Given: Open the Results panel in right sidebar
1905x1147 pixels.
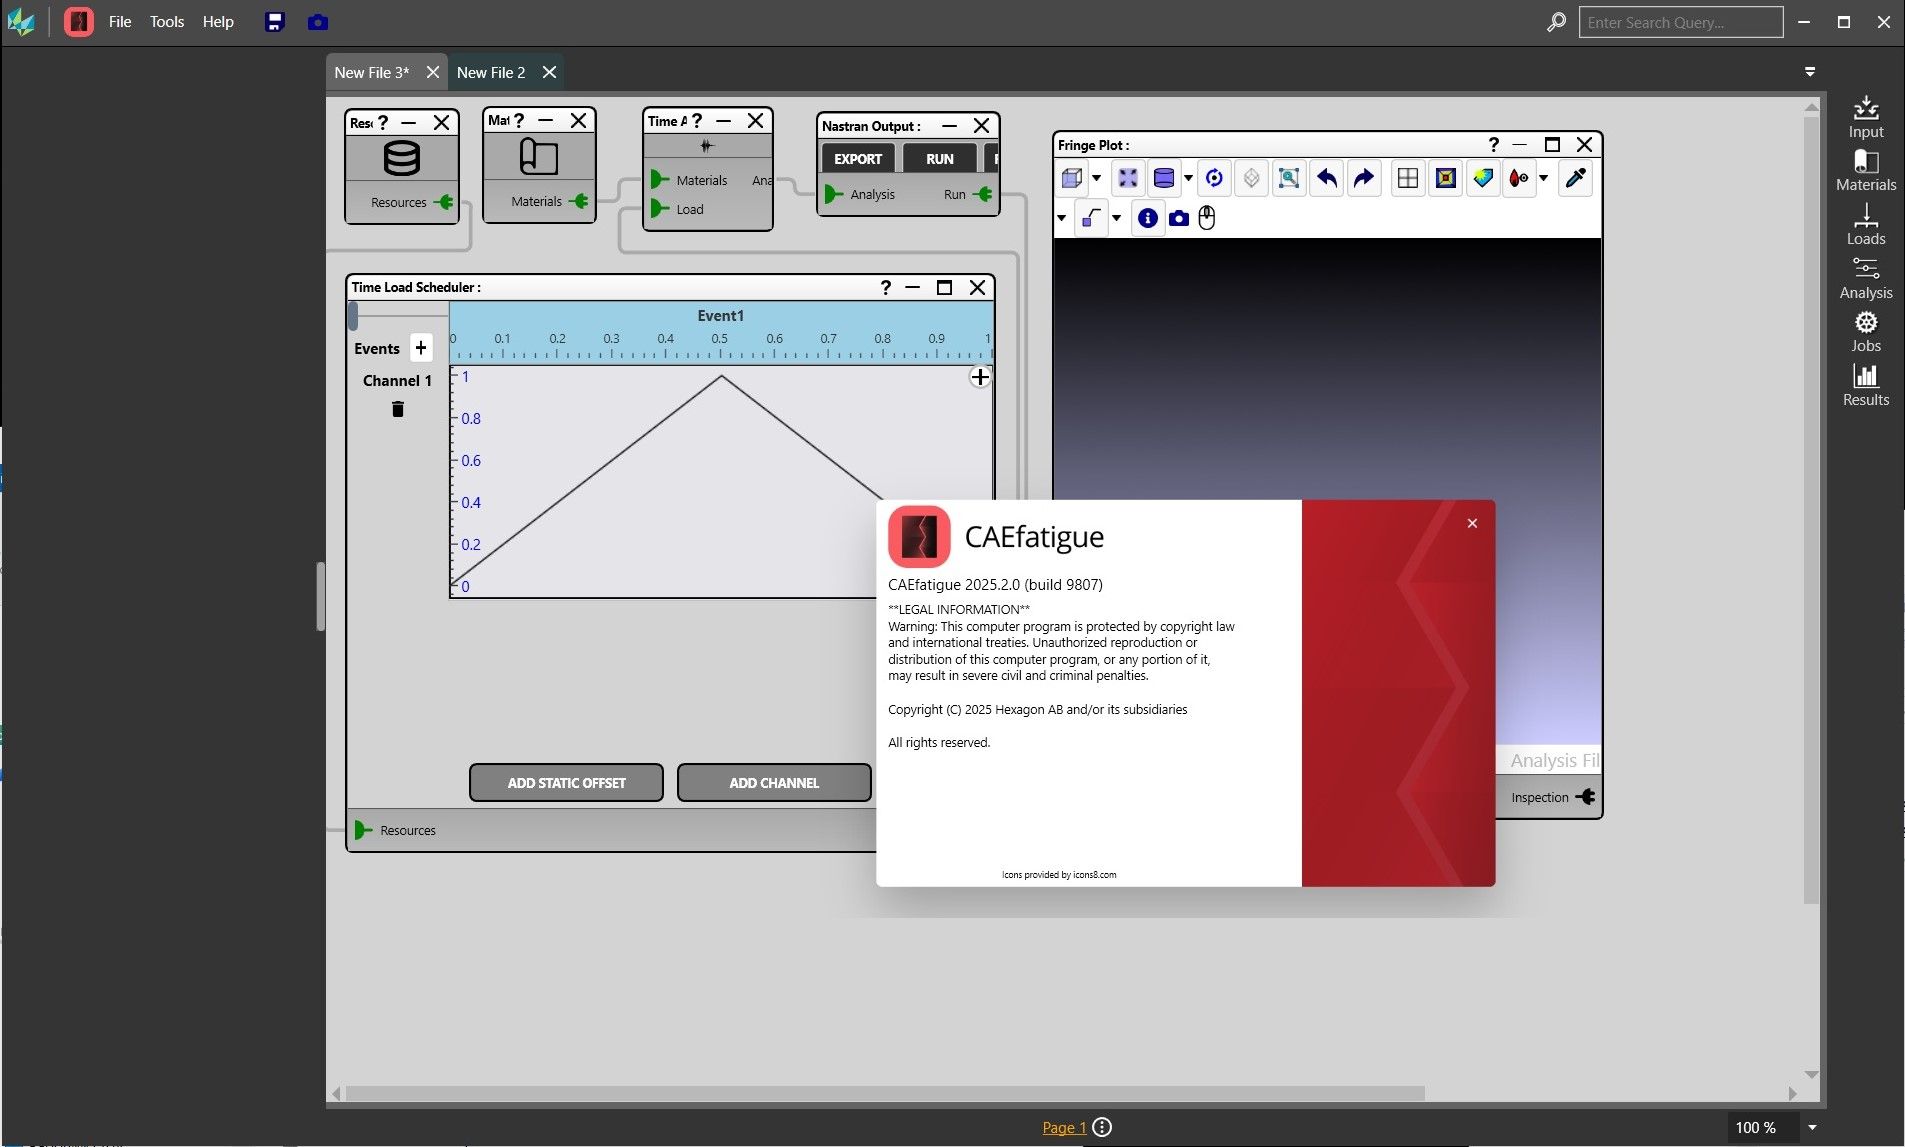Looking at the screenshot, I should click(x=1865, y=385).
